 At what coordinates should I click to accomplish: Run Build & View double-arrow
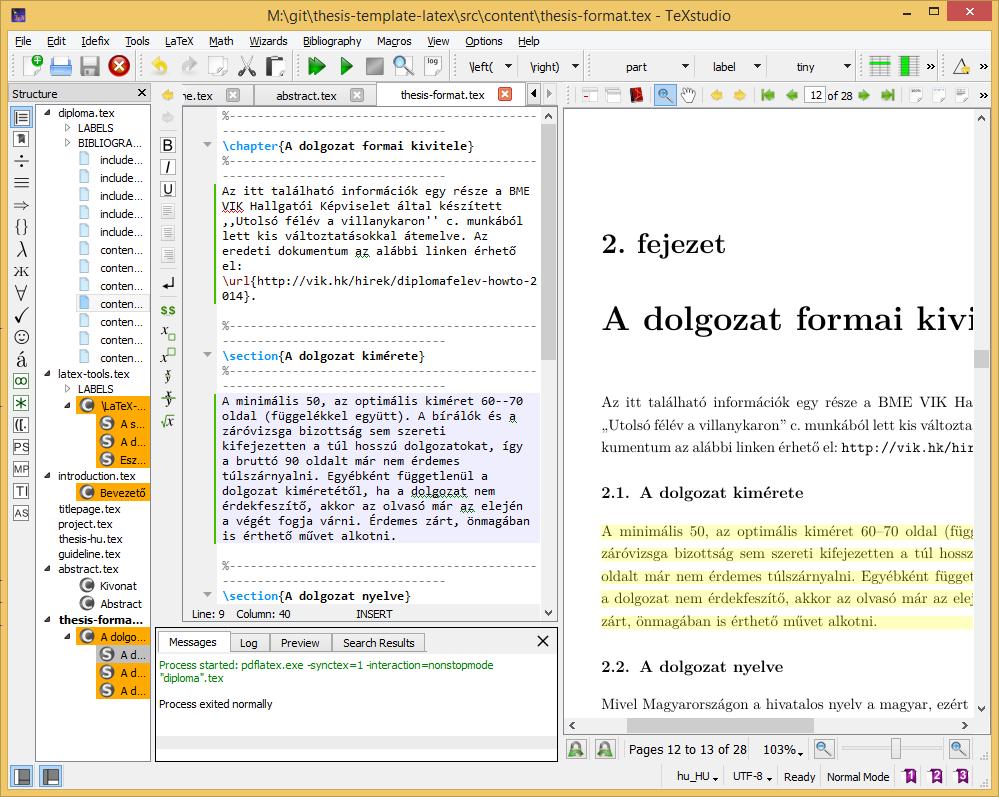coord(317,66)
